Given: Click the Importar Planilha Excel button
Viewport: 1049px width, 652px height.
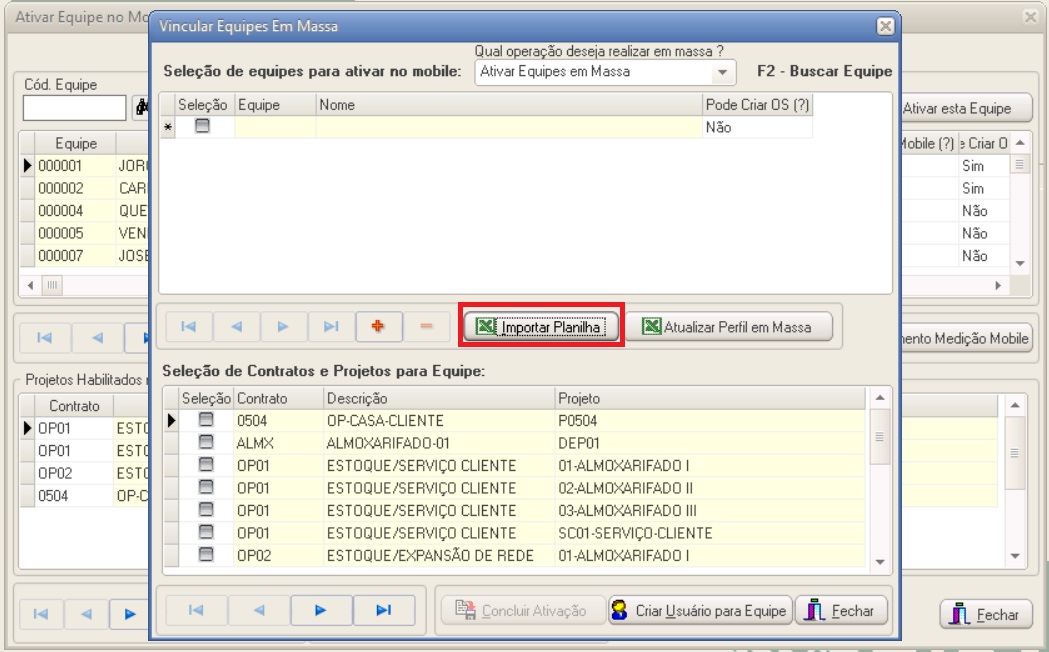Looking at the screenshot, I should coord(542,327).
